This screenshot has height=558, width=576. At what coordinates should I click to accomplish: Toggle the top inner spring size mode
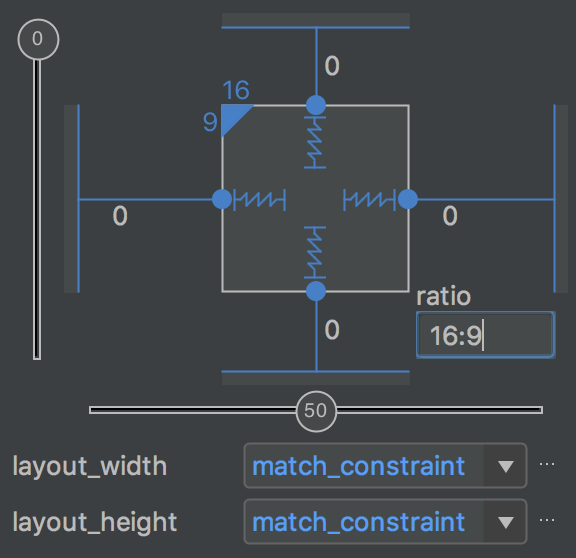tap(315, 143)
